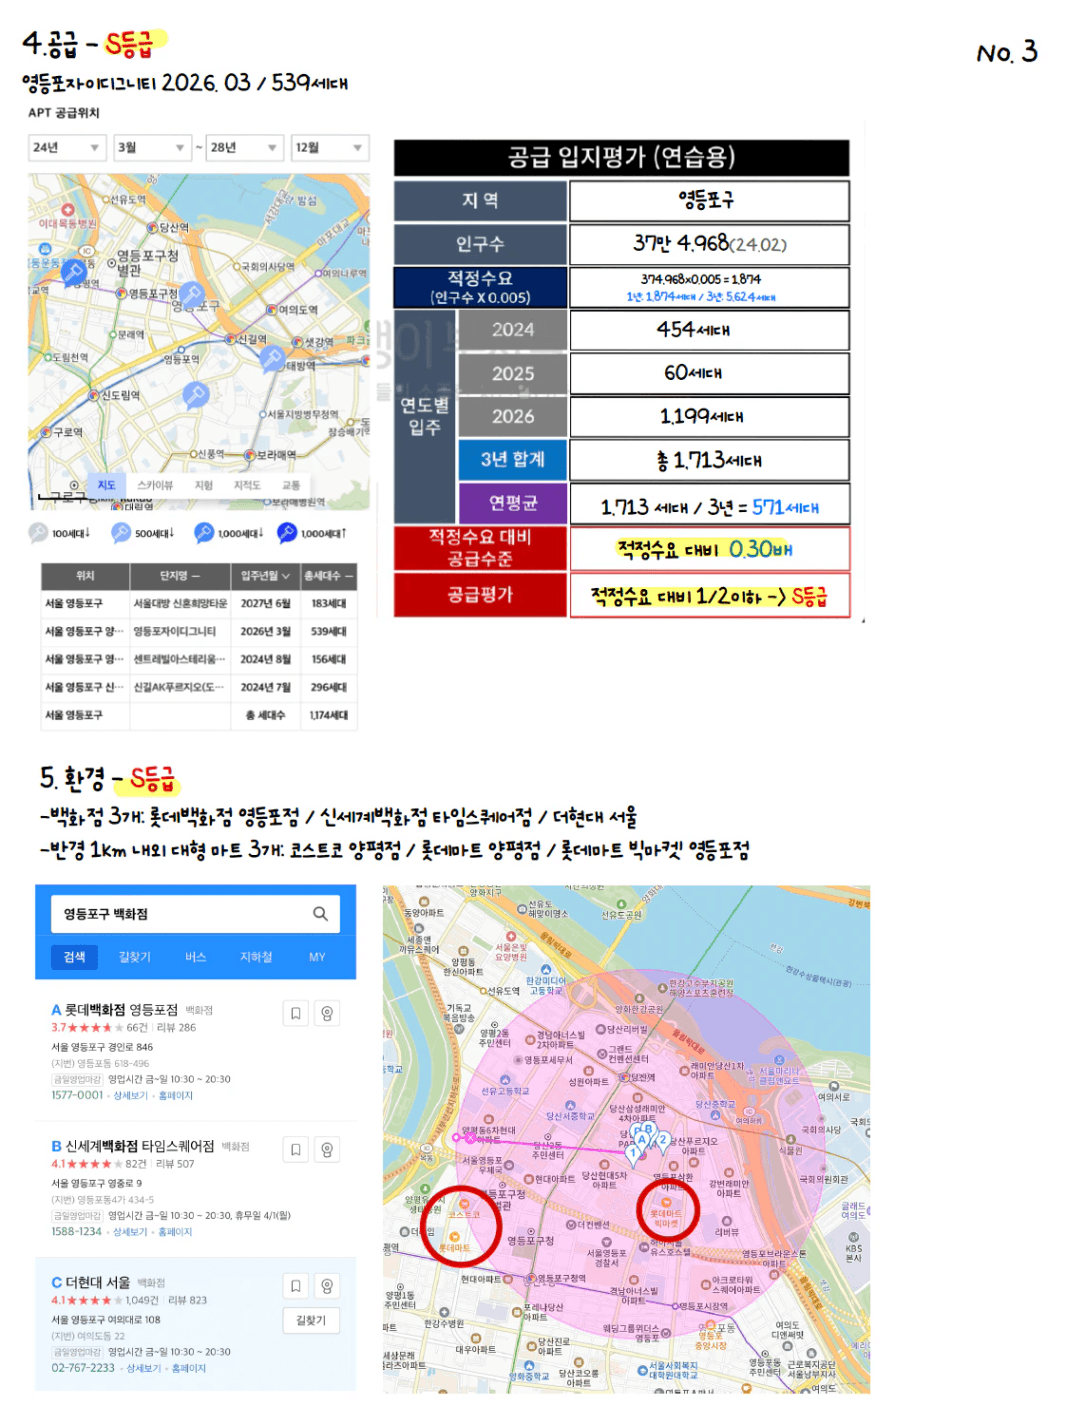Viewport: 1085px width, 1425px height.
Task: Open the 길찾기 tab in blue bar
Action: [x=135, y=957]
